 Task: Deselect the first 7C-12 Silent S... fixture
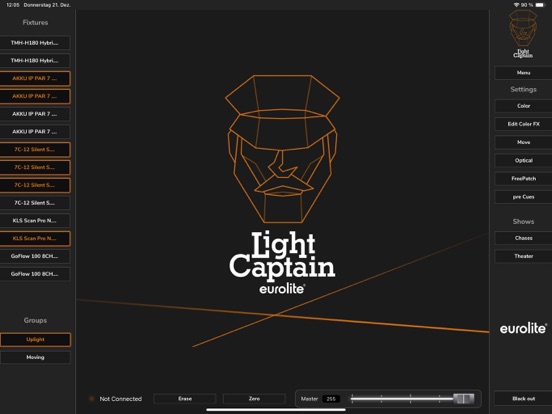(x=35, y=150)
